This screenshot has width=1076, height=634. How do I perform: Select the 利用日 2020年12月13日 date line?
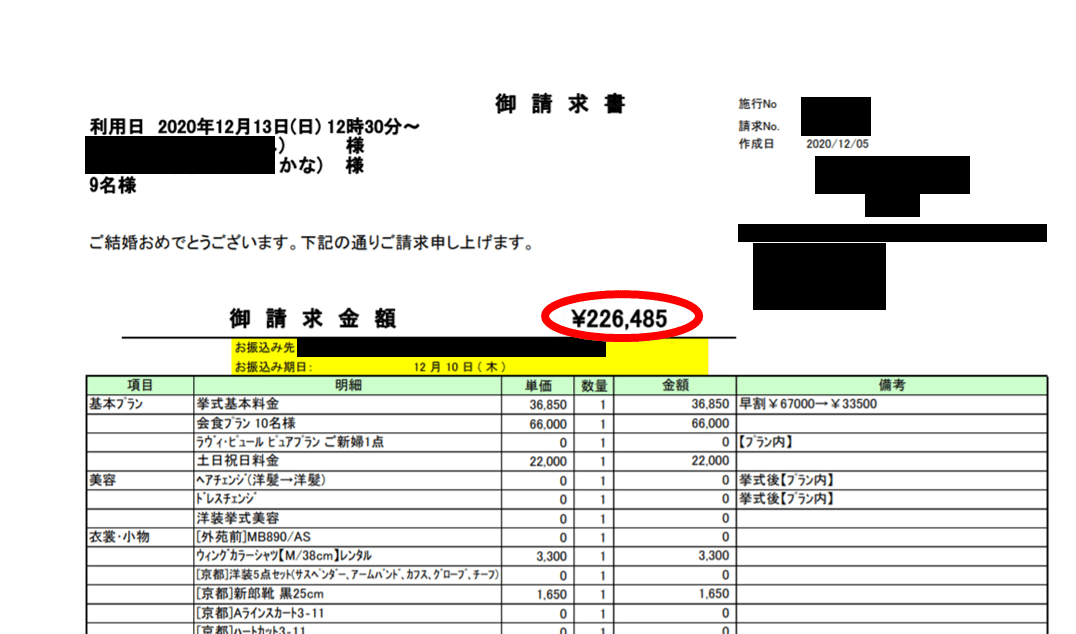[x=255, y=127]
